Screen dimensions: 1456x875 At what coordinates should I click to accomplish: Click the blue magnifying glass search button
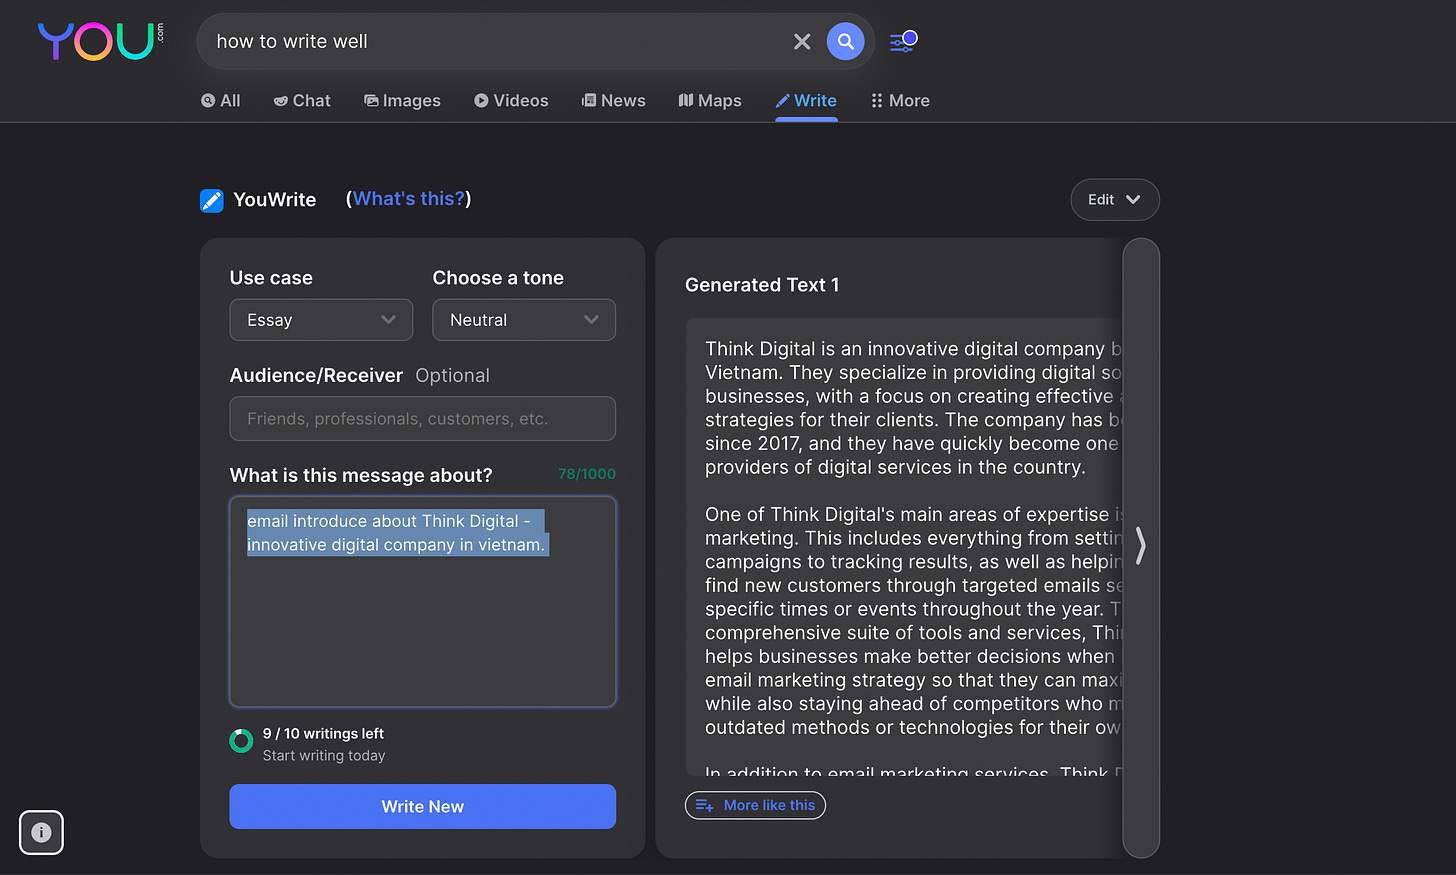[845, 41]
